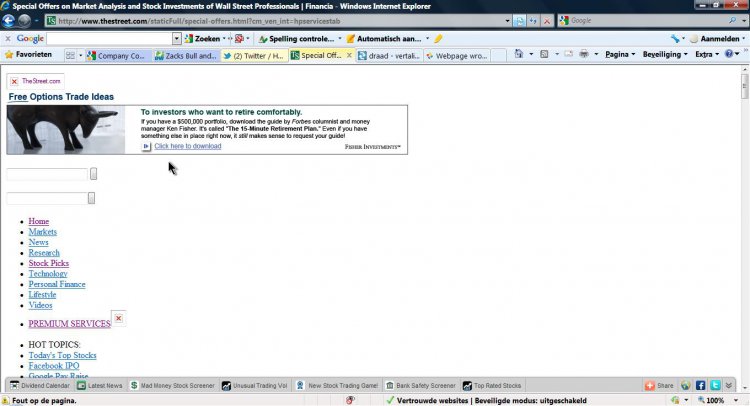Click the Google toolbar search field

tap(110, 39)
